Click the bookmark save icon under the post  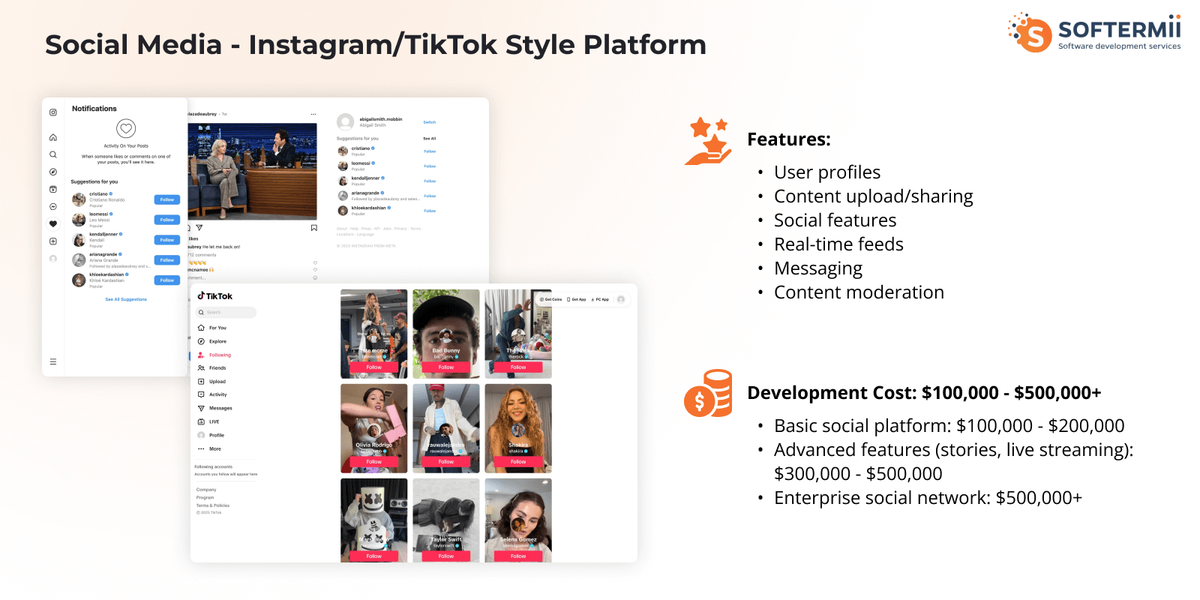(314, 228)
